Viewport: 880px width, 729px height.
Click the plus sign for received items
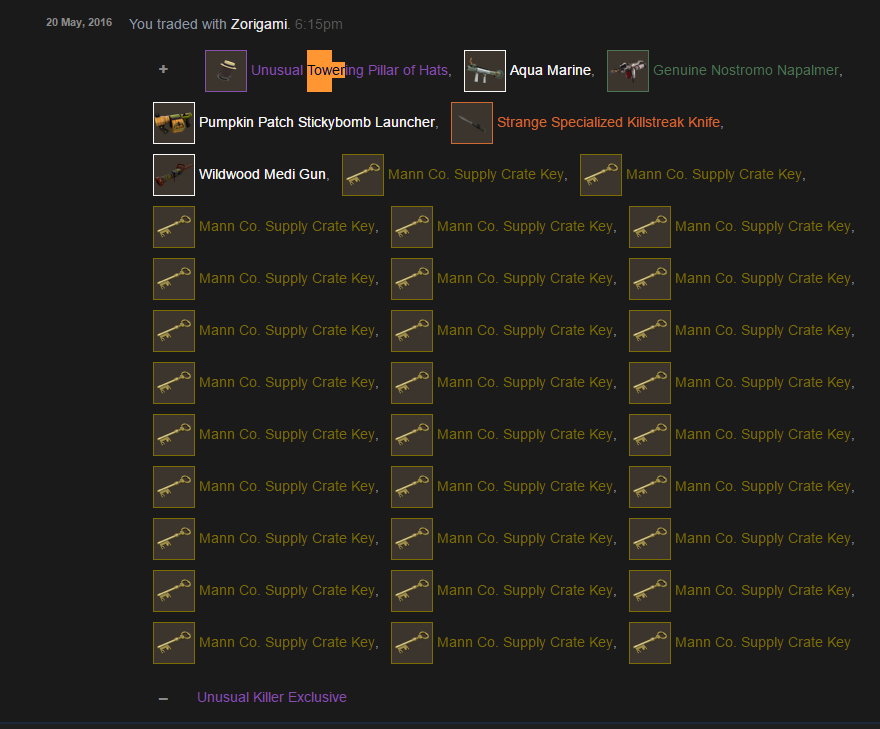pyautogui.click(x=163, y=69)
